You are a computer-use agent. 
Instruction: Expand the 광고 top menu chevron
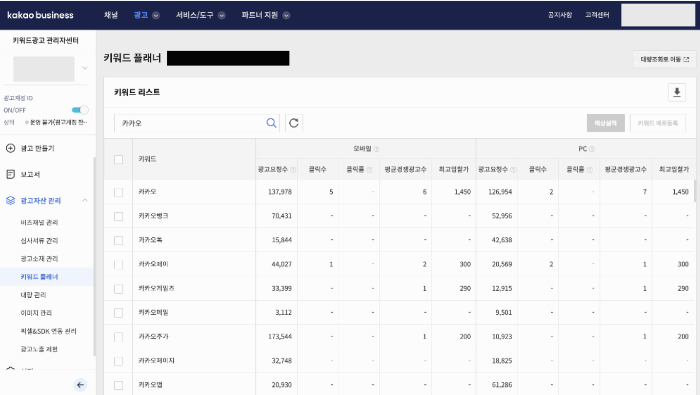pos(156,15)
